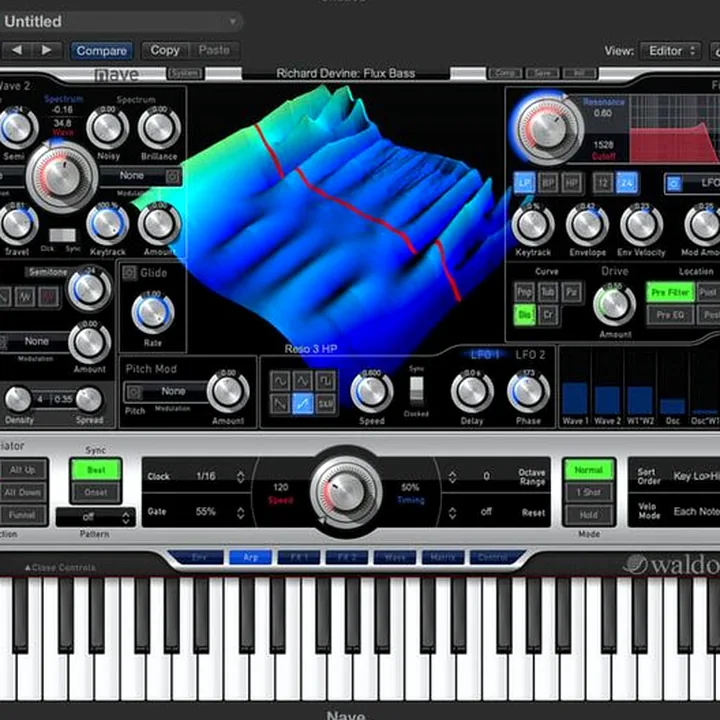Screen dimensions: 720x720
Task: Click the Glide enable icon
Action: coord(129,273)
